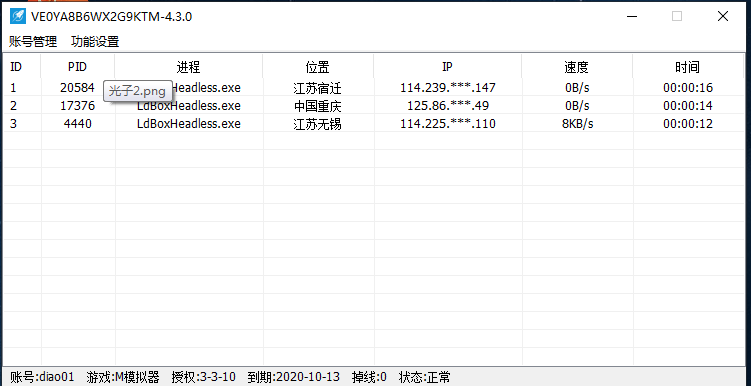The width and height of the screenshot is (751, 386).
Task: Click the 位置 column header
Action: tap(318, 67)
